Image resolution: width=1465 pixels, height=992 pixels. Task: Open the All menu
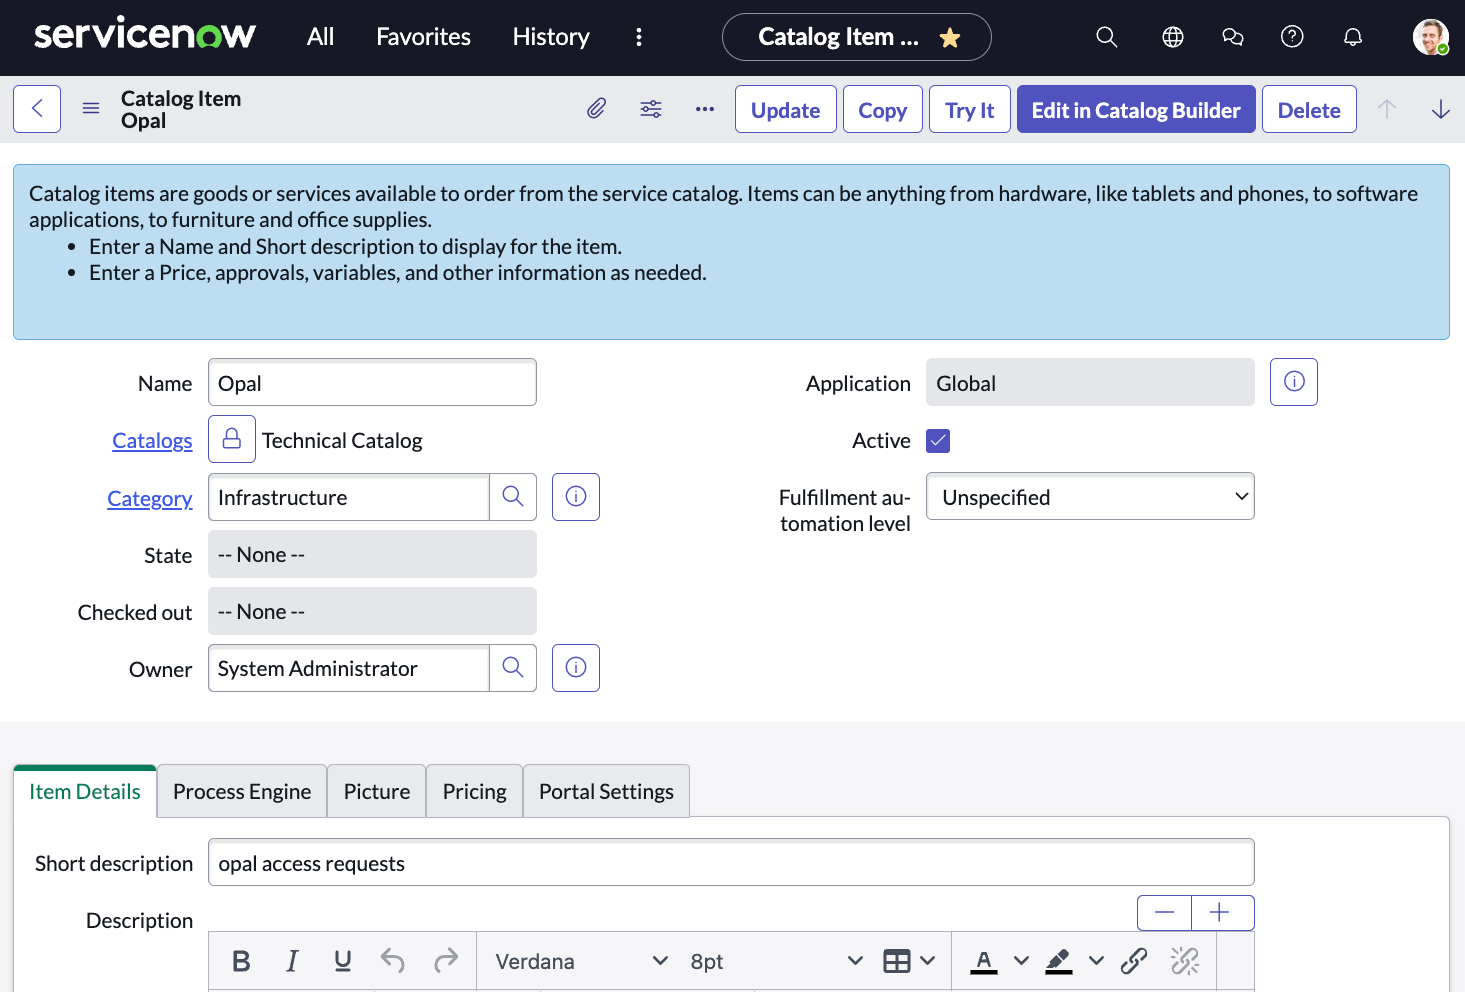point(320,37)
